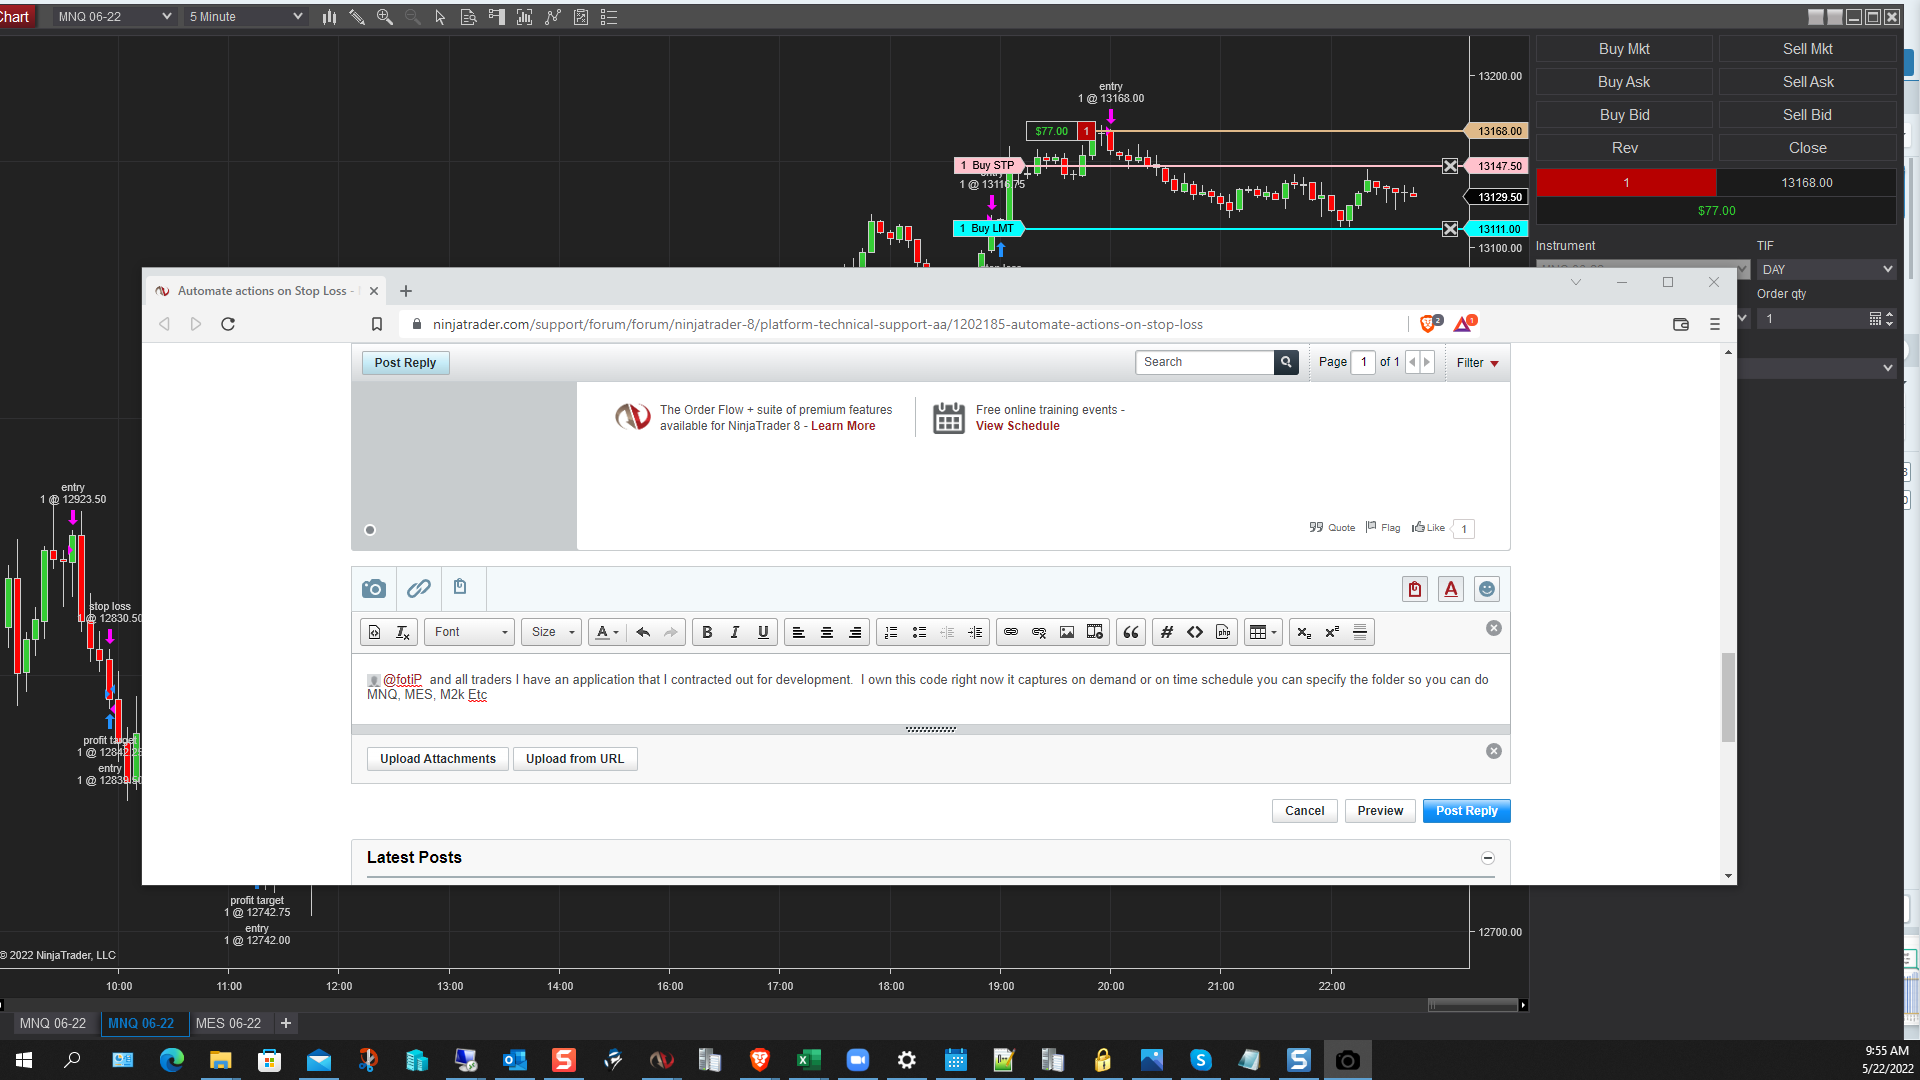Screen dimensions: 1920x1080
Task: Click the camera insert image icon
Action: (374, 588)
